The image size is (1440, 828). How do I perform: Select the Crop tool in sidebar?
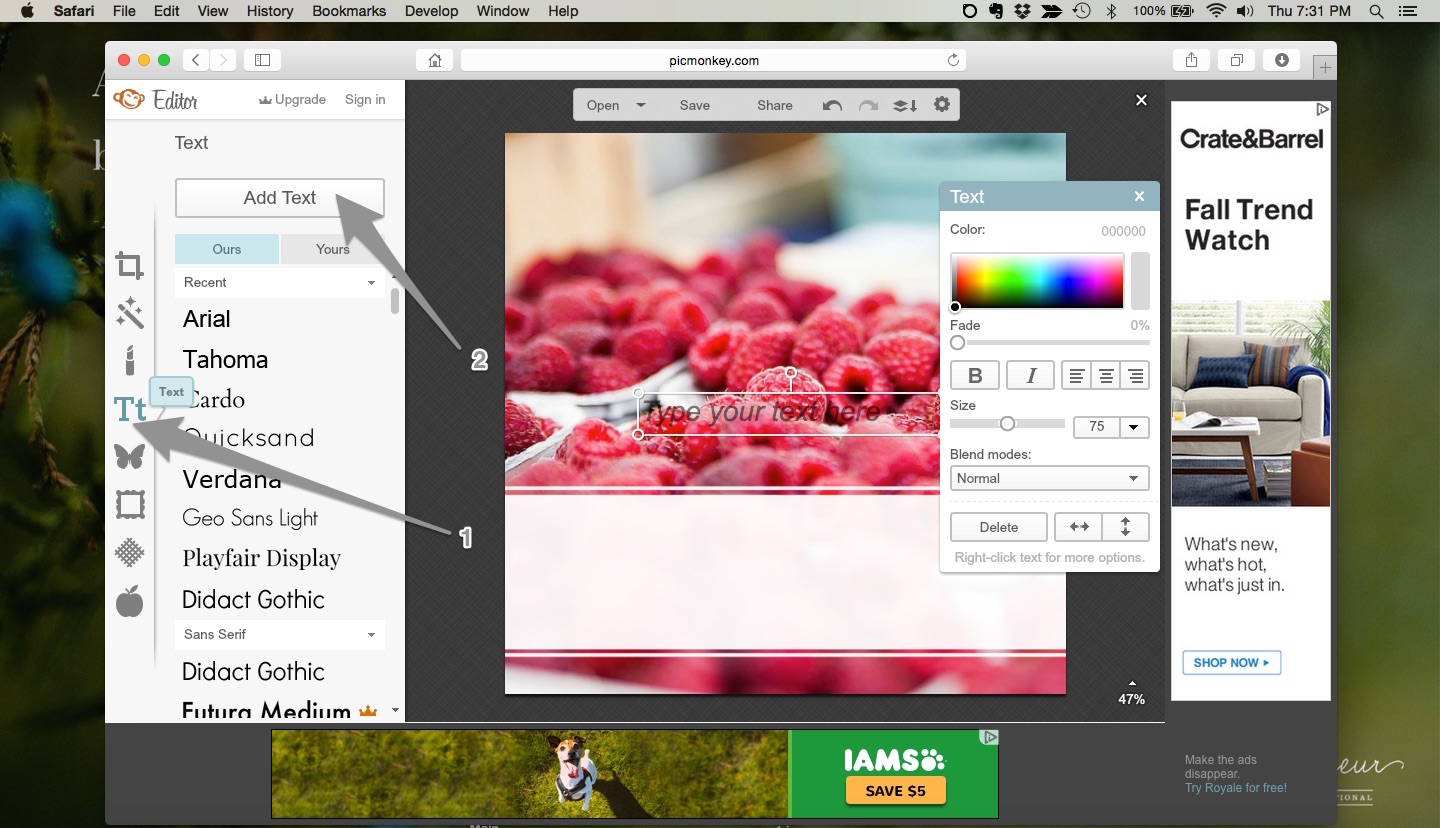pos(129,266)
